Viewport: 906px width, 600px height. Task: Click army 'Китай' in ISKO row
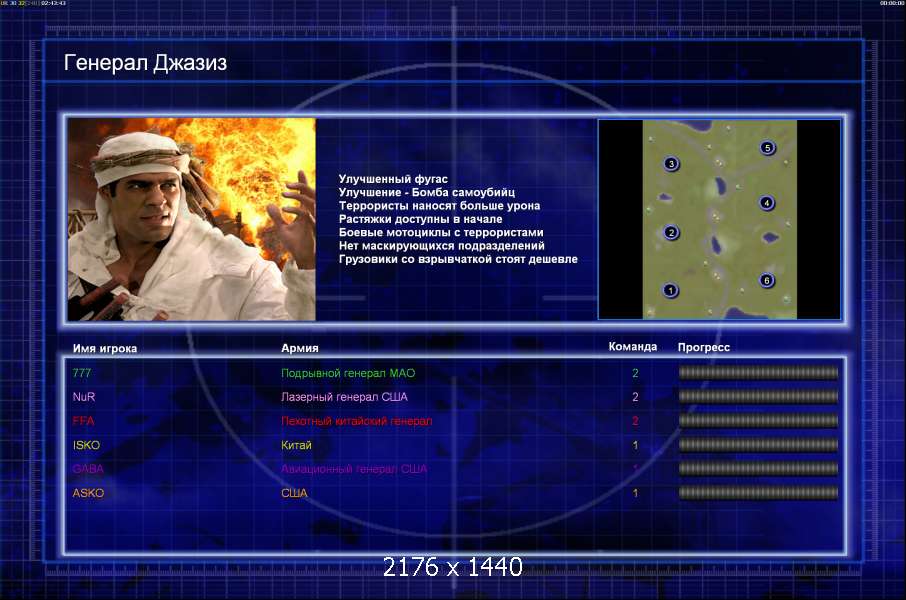(x=296, y=445)
